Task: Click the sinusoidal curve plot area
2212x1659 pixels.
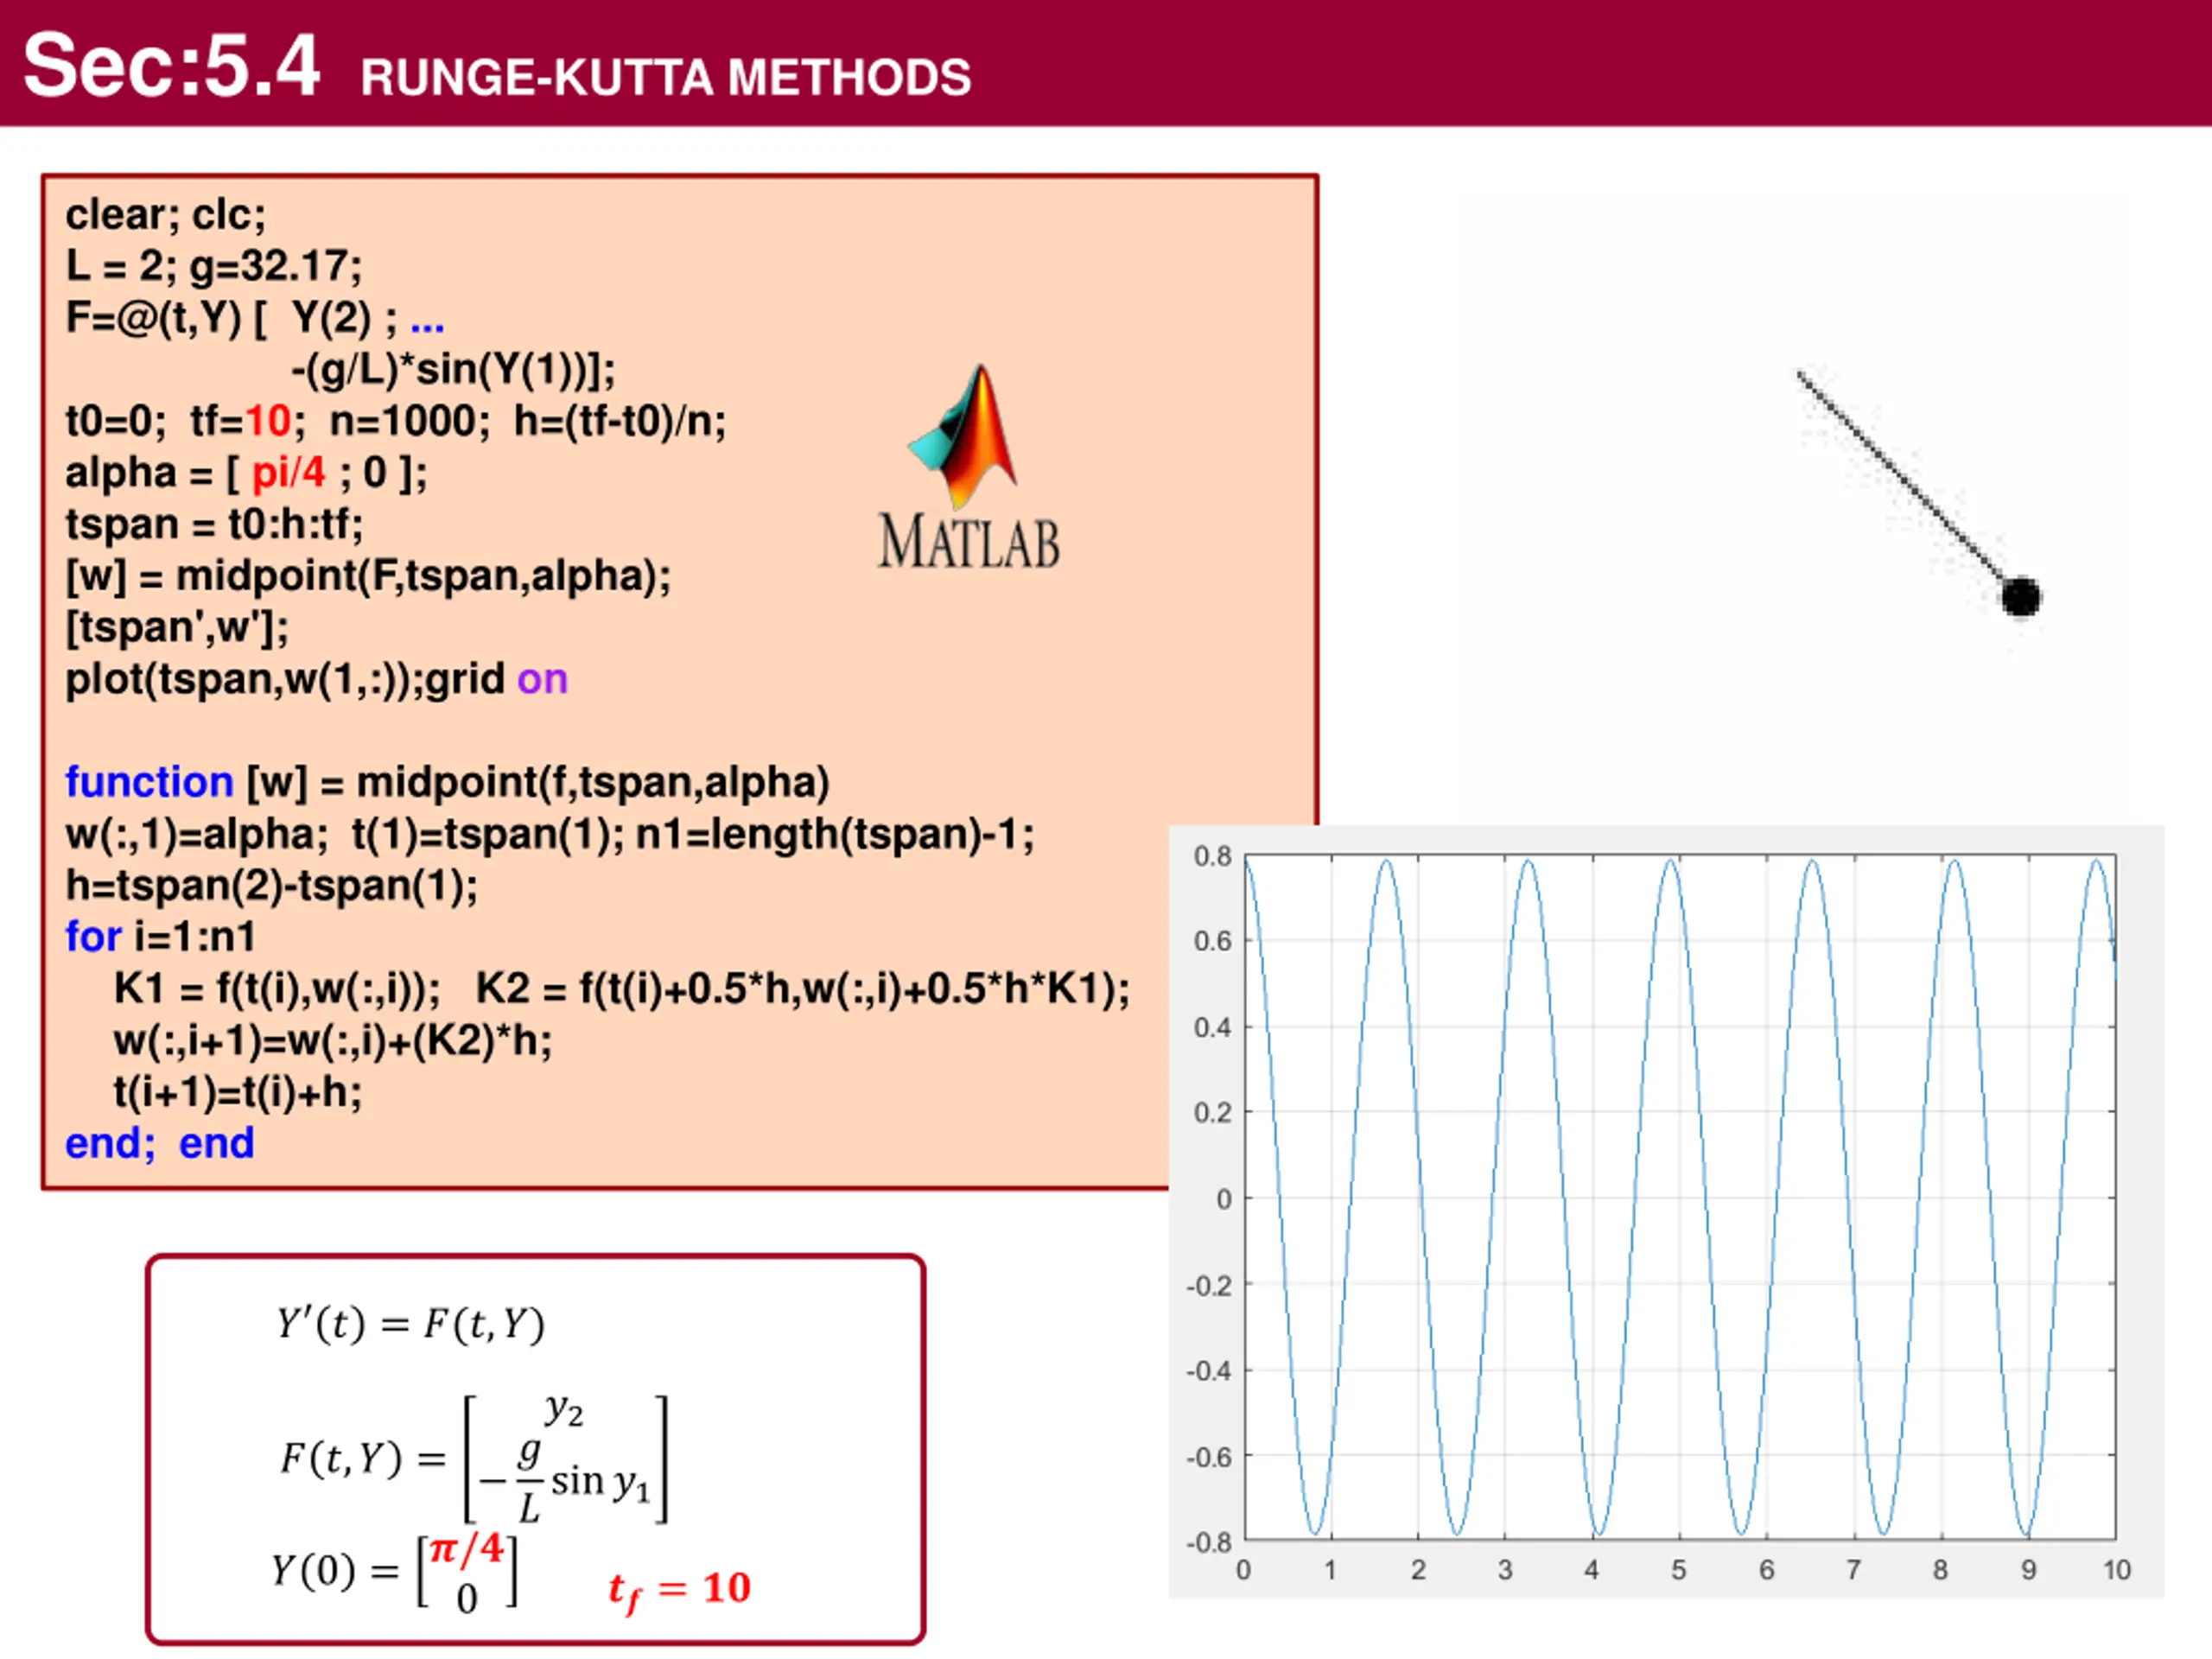Action: point(1680,1197)
